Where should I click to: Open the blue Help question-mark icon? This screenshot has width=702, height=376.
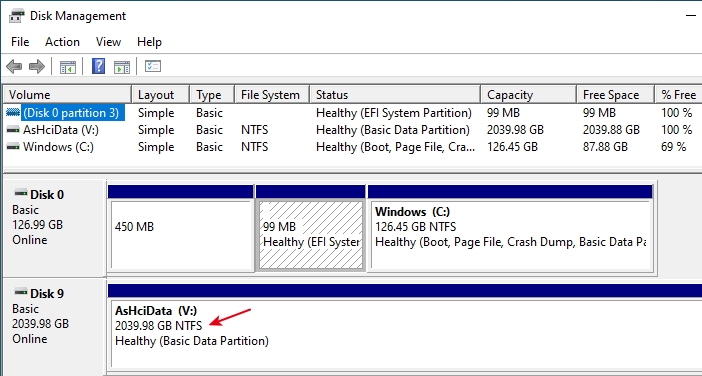(98, 66)
